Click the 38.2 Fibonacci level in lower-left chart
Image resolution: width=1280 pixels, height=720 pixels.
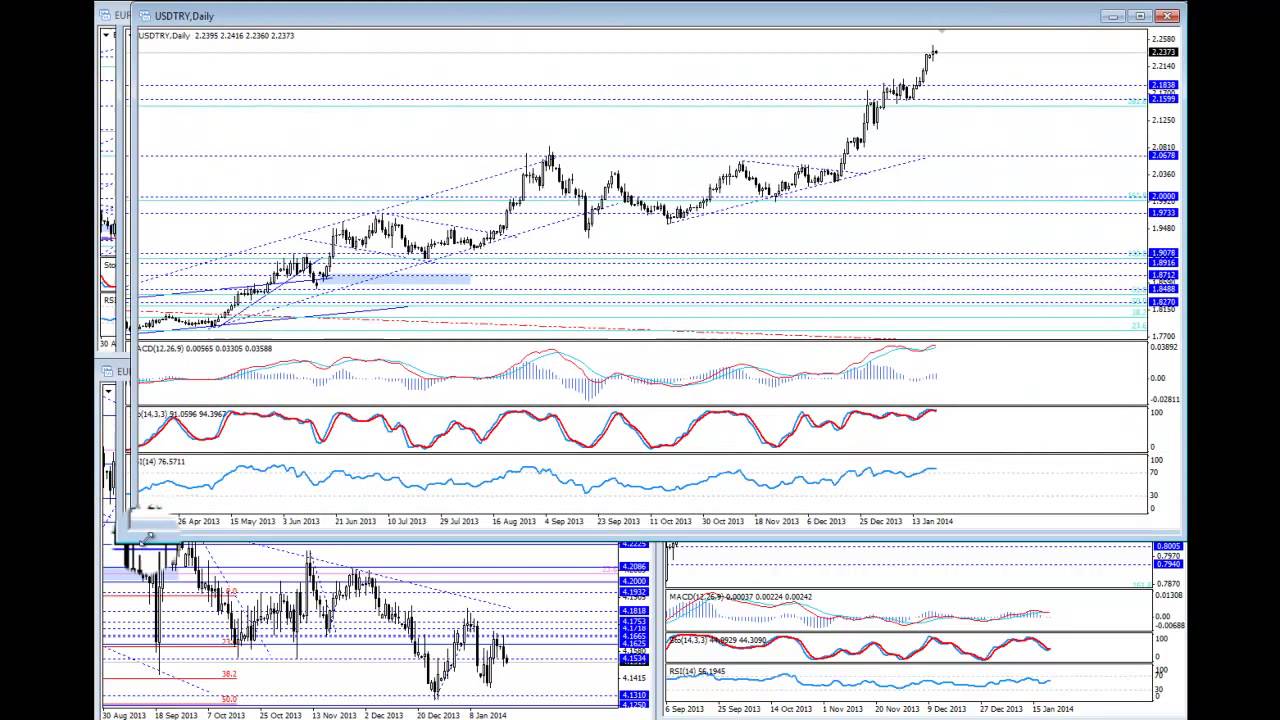[x=229, y=674]
